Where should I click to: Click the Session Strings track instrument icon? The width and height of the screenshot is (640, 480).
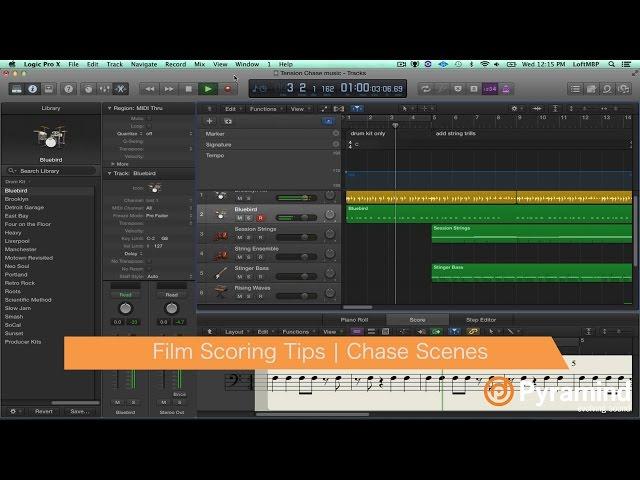[221, 234]
